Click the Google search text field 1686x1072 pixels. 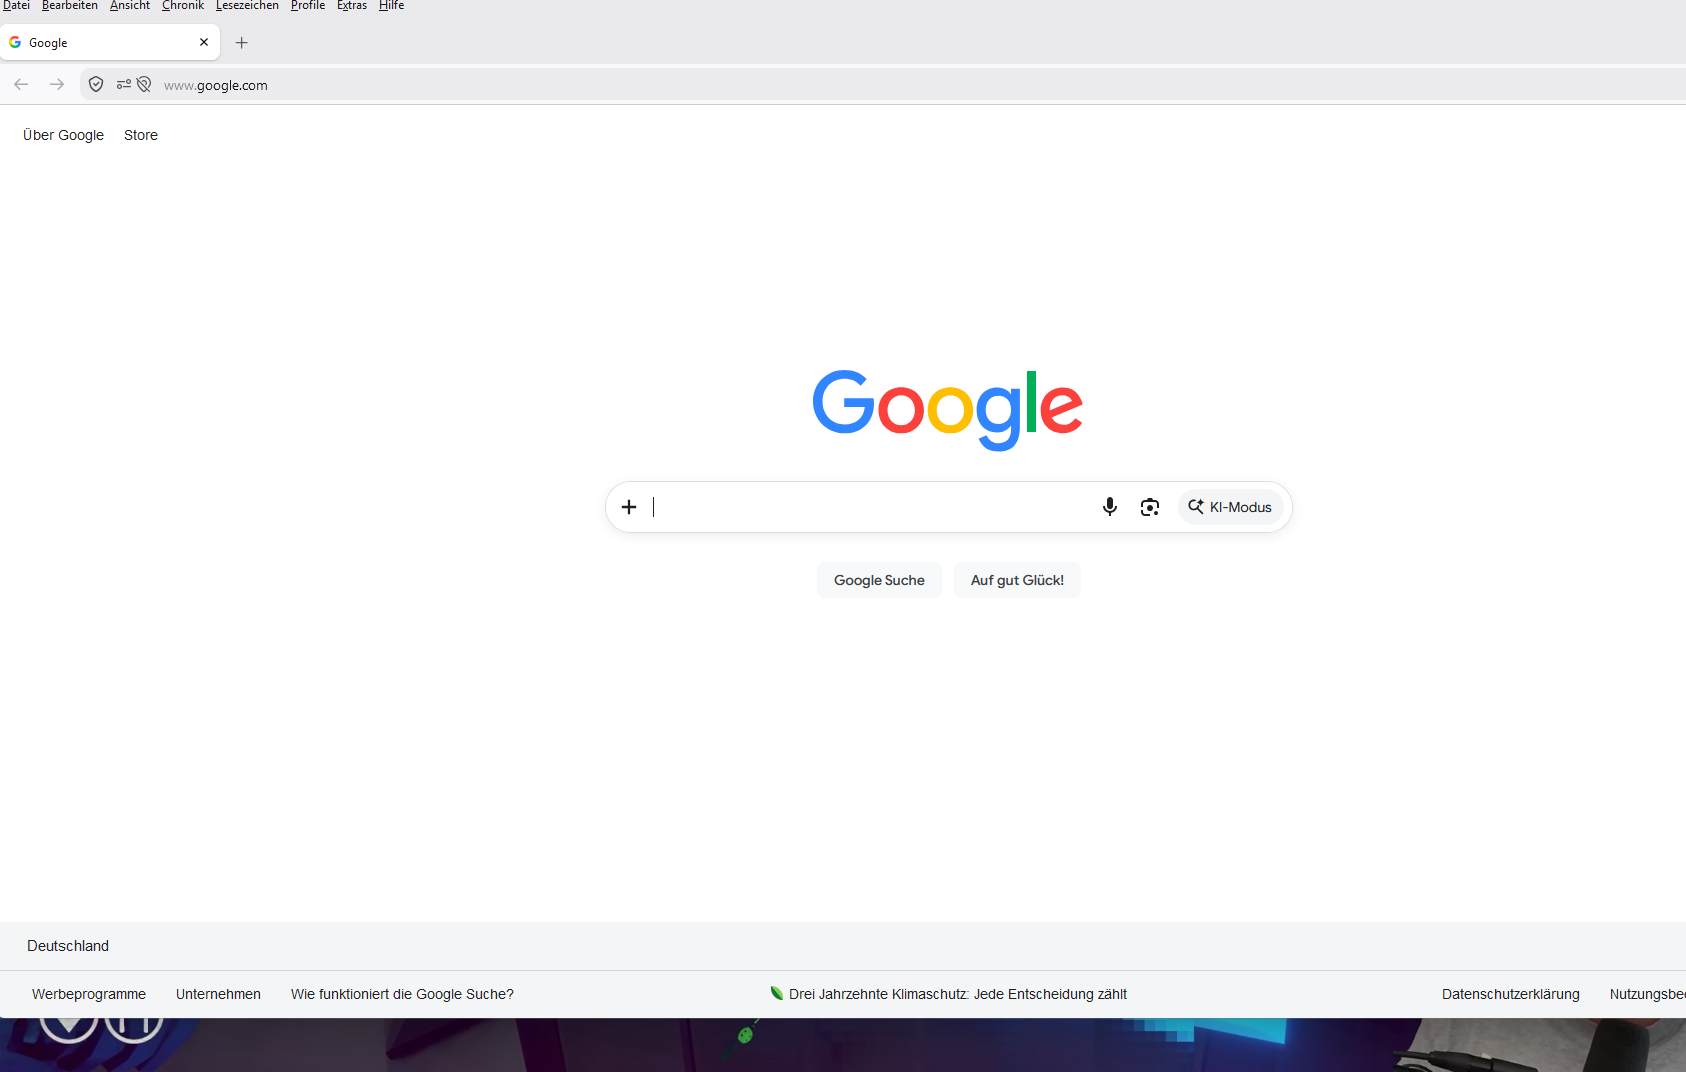coord(870,507)
